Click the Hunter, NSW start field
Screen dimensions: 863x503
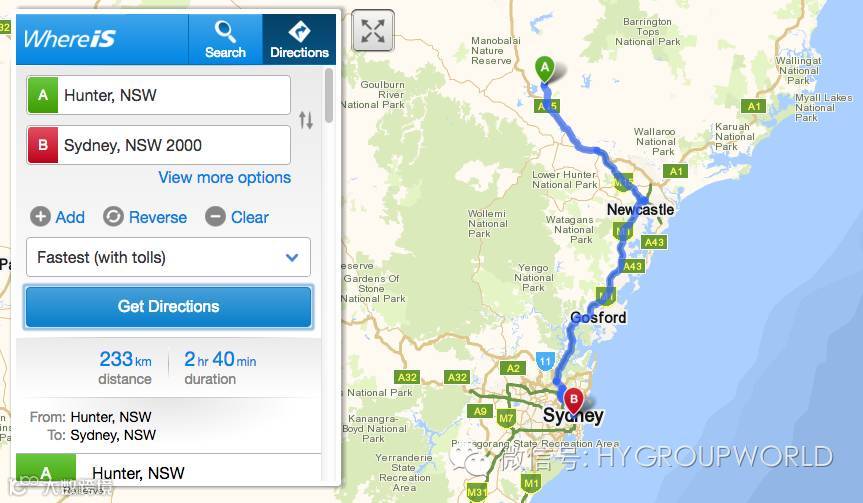159,95
